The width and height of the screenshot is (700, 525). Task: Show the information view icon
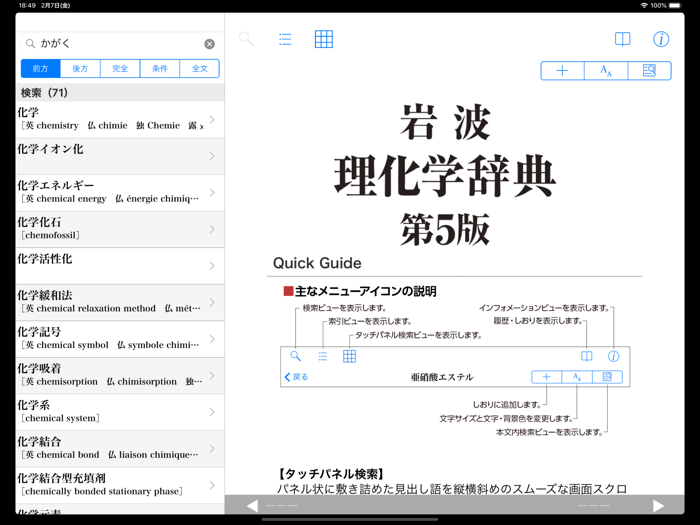(x=661, y=39)
